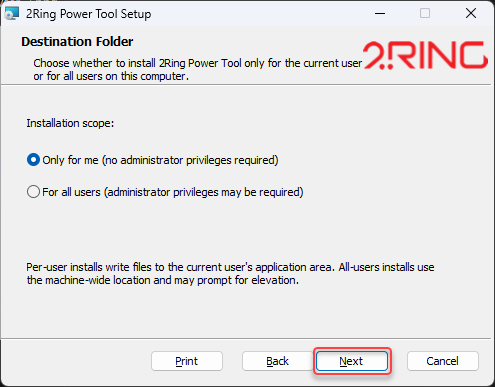The image size is (495, 387).
Task: Click the 'Choose whether to install' instruction text
Action: point(197,70)
